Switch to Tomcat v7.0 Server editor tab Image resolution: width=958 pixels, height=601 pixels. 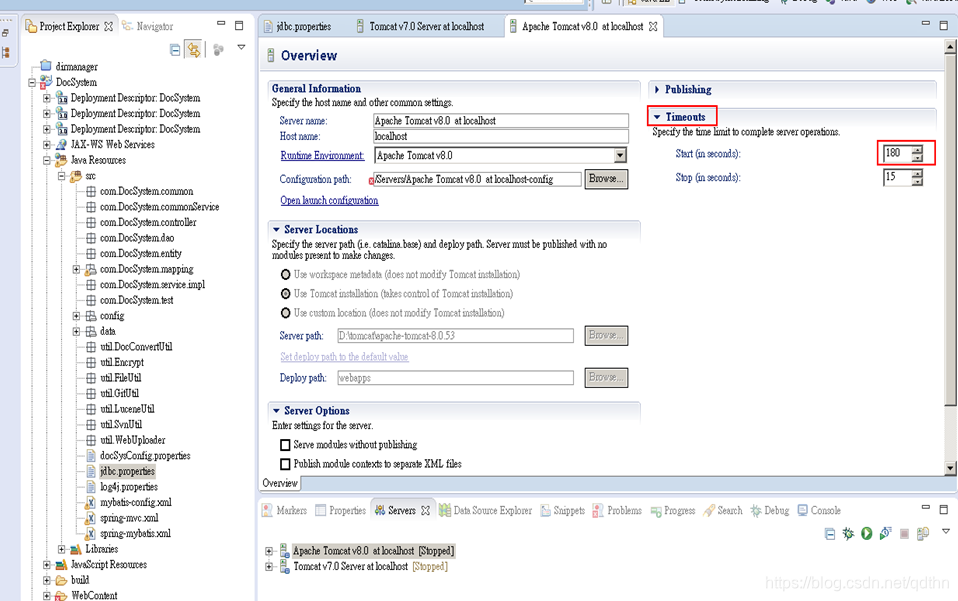pos(420,26)
